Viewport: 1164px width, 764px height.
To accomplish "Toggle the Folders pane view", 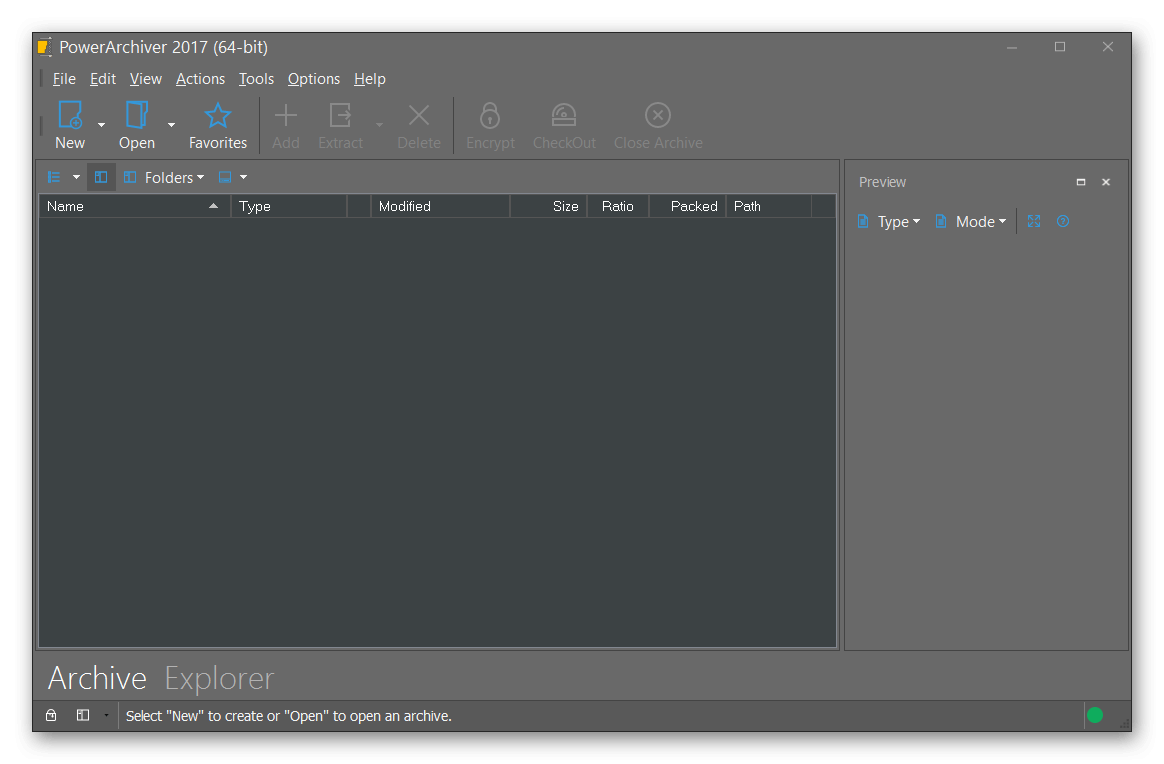I will [164, 177].
